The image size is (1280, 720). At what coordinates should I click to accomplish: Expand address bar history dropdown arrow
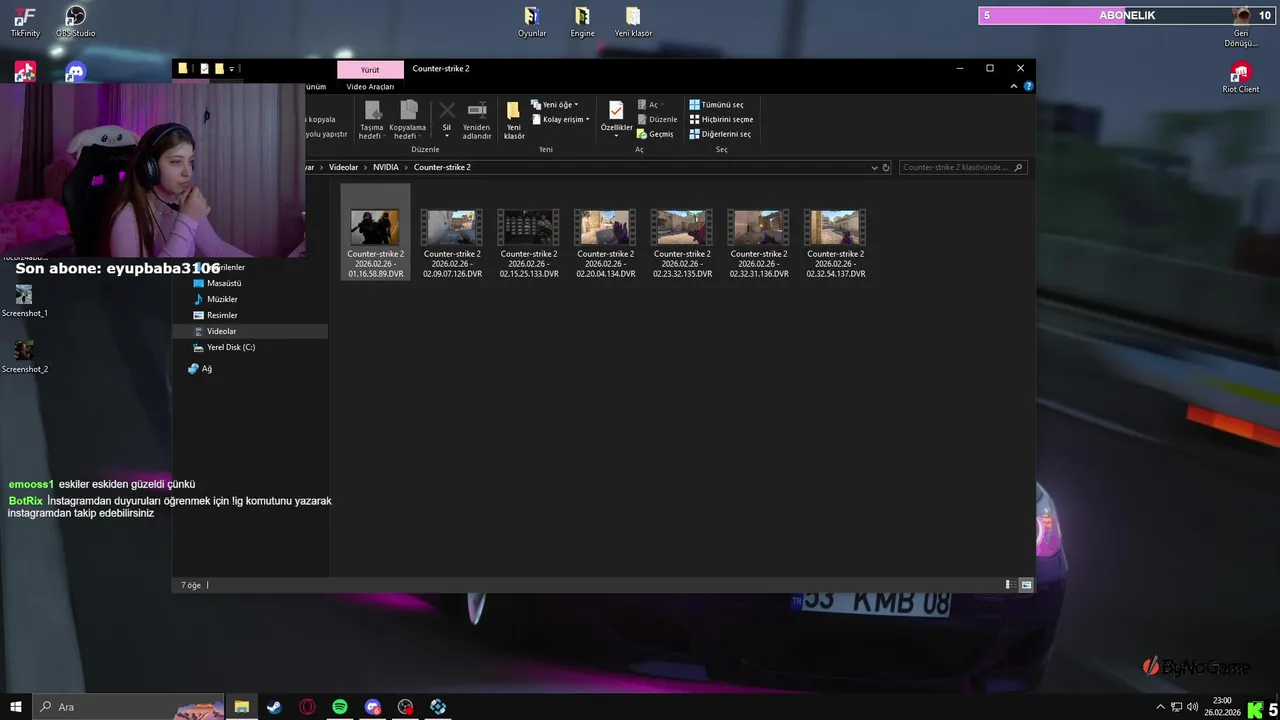click(x=874, y=168)
